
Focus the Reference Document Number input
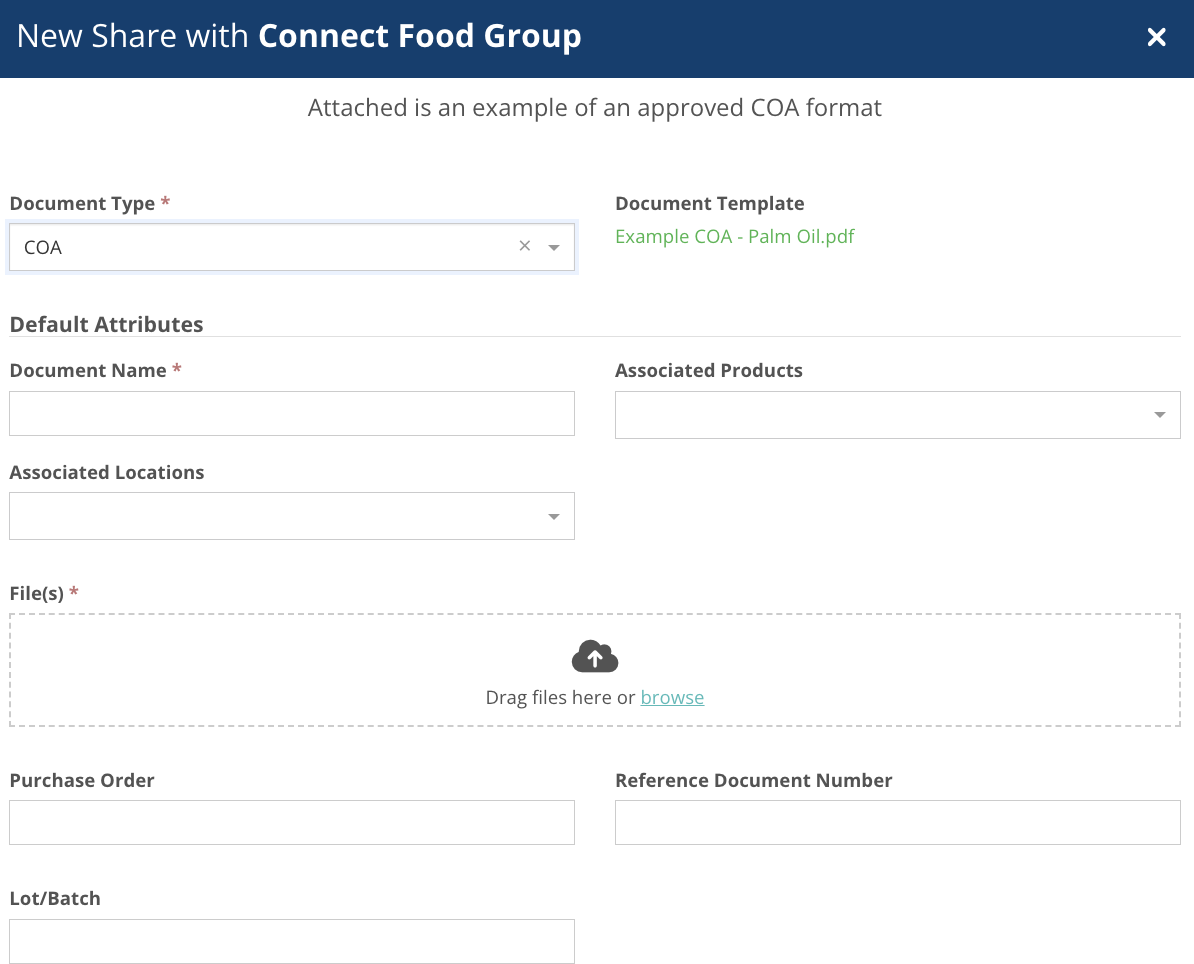(897, 822)
